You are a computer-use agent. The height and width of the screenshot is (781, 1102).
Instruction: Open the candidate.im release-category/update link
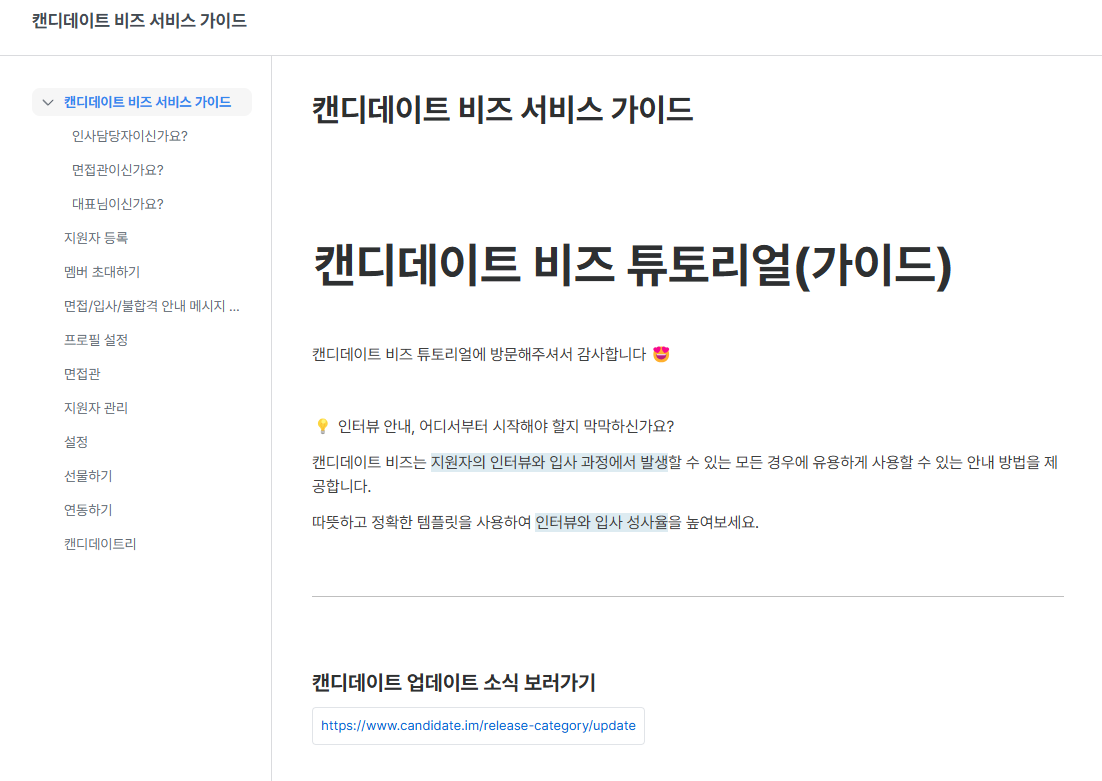pyautogui.click(x=478, y=725)
